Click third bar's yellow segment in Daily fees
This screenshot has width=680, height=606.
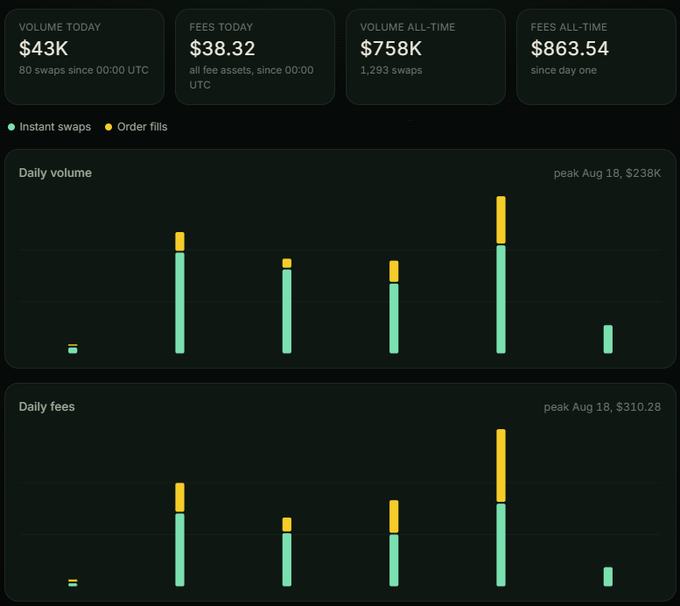[x=287, y=524]
